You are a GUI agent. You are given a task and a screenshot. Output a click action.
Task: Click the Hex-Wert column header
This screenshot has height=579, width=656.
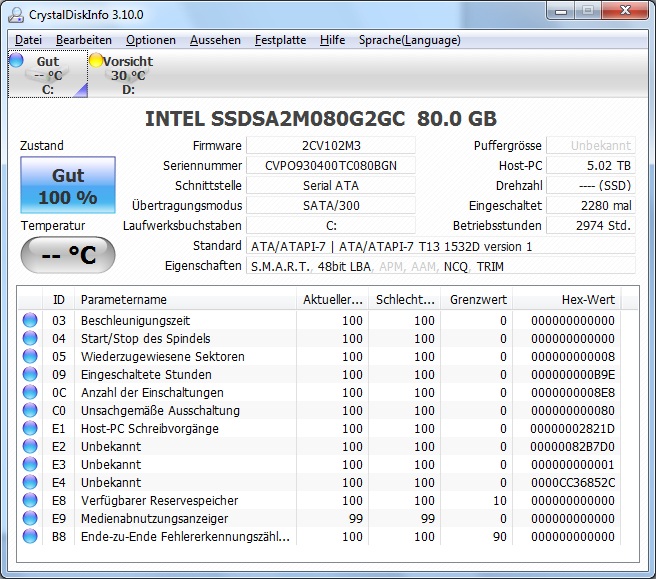pos(567,300)
